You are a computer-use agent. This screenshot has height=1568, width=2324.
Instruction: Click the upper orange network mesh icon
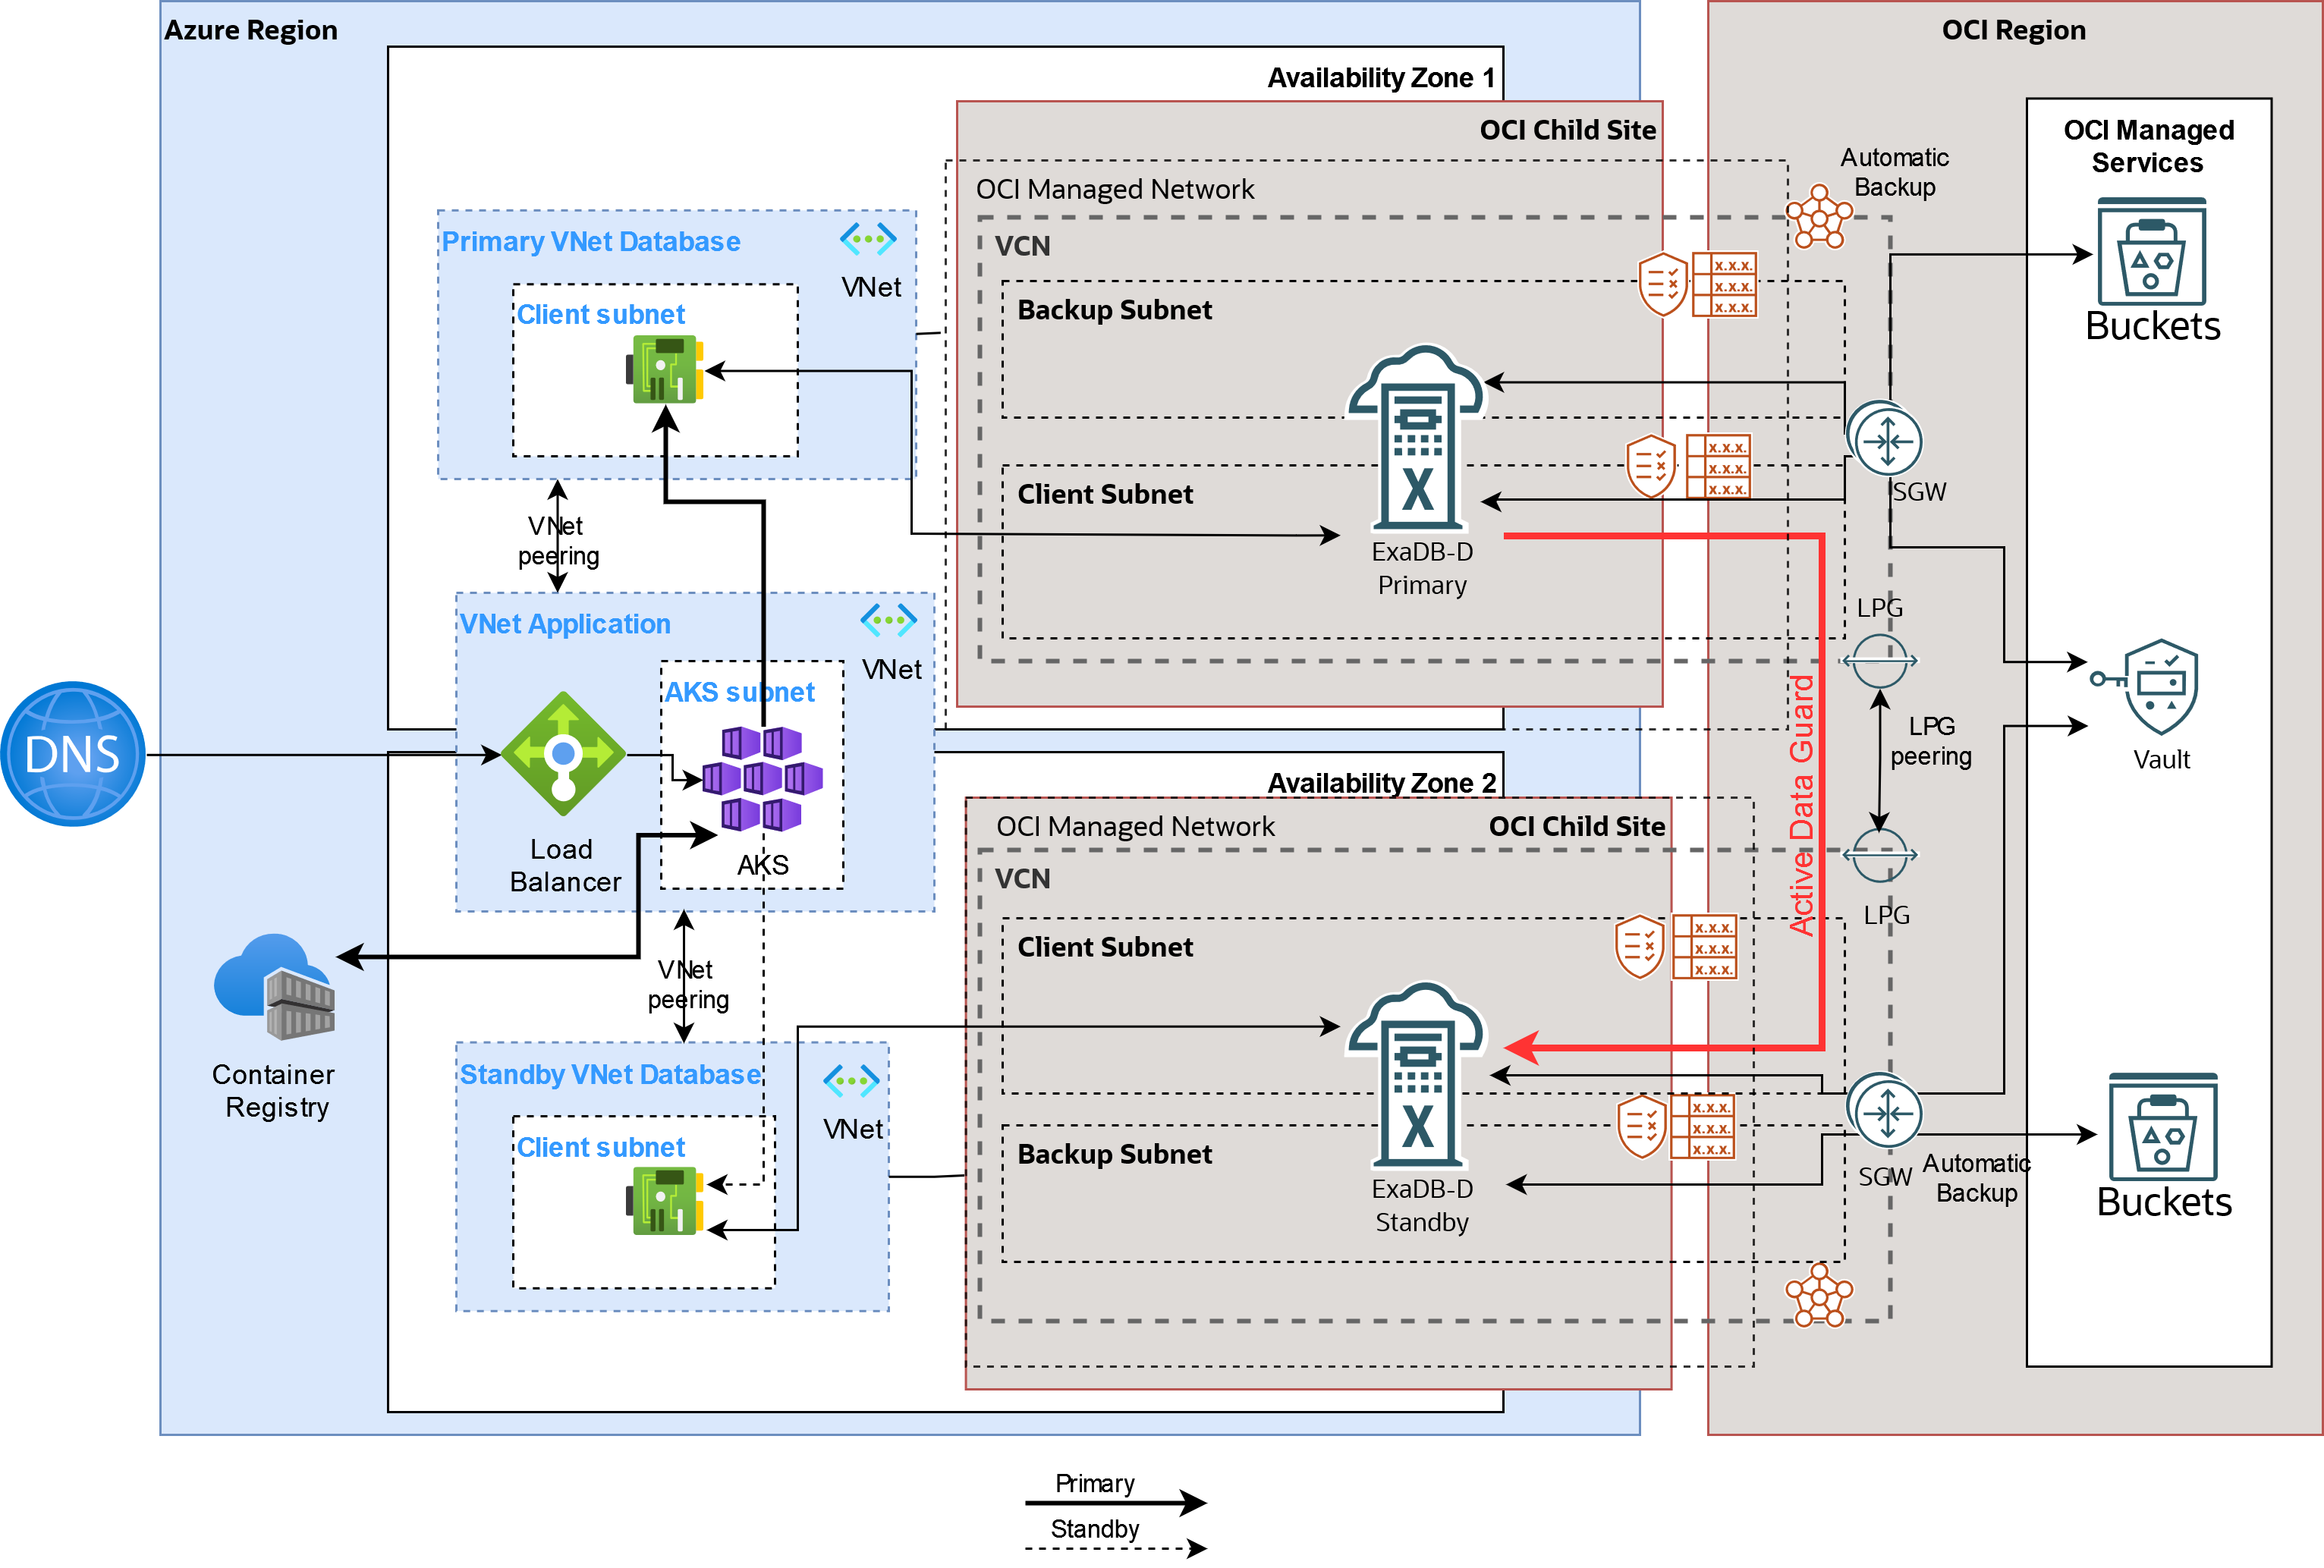1819,216
